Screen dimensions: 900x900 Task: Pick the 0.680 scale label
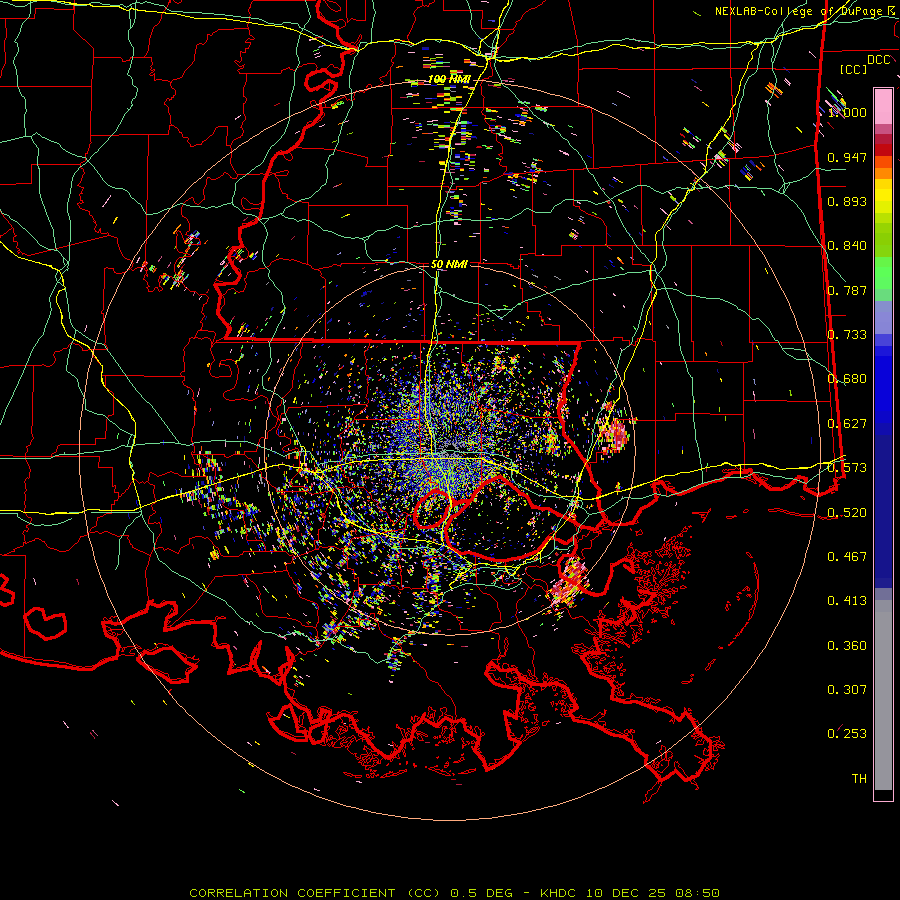point(847,379)
